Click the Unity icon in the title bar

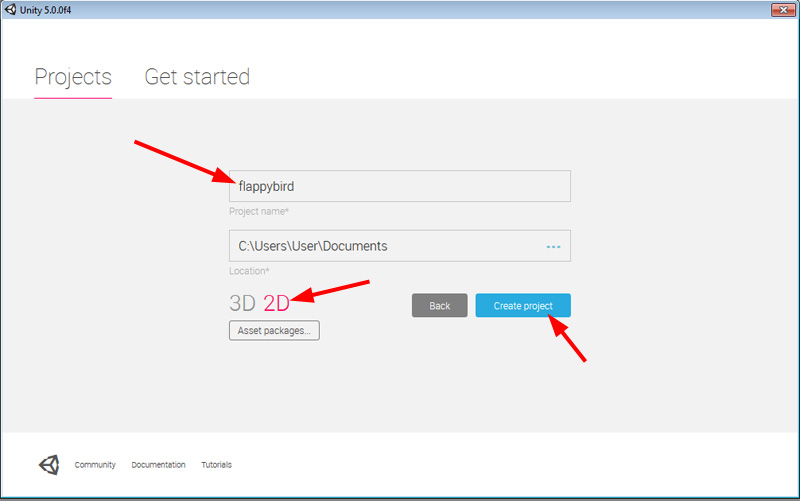[x=10, y=9]
